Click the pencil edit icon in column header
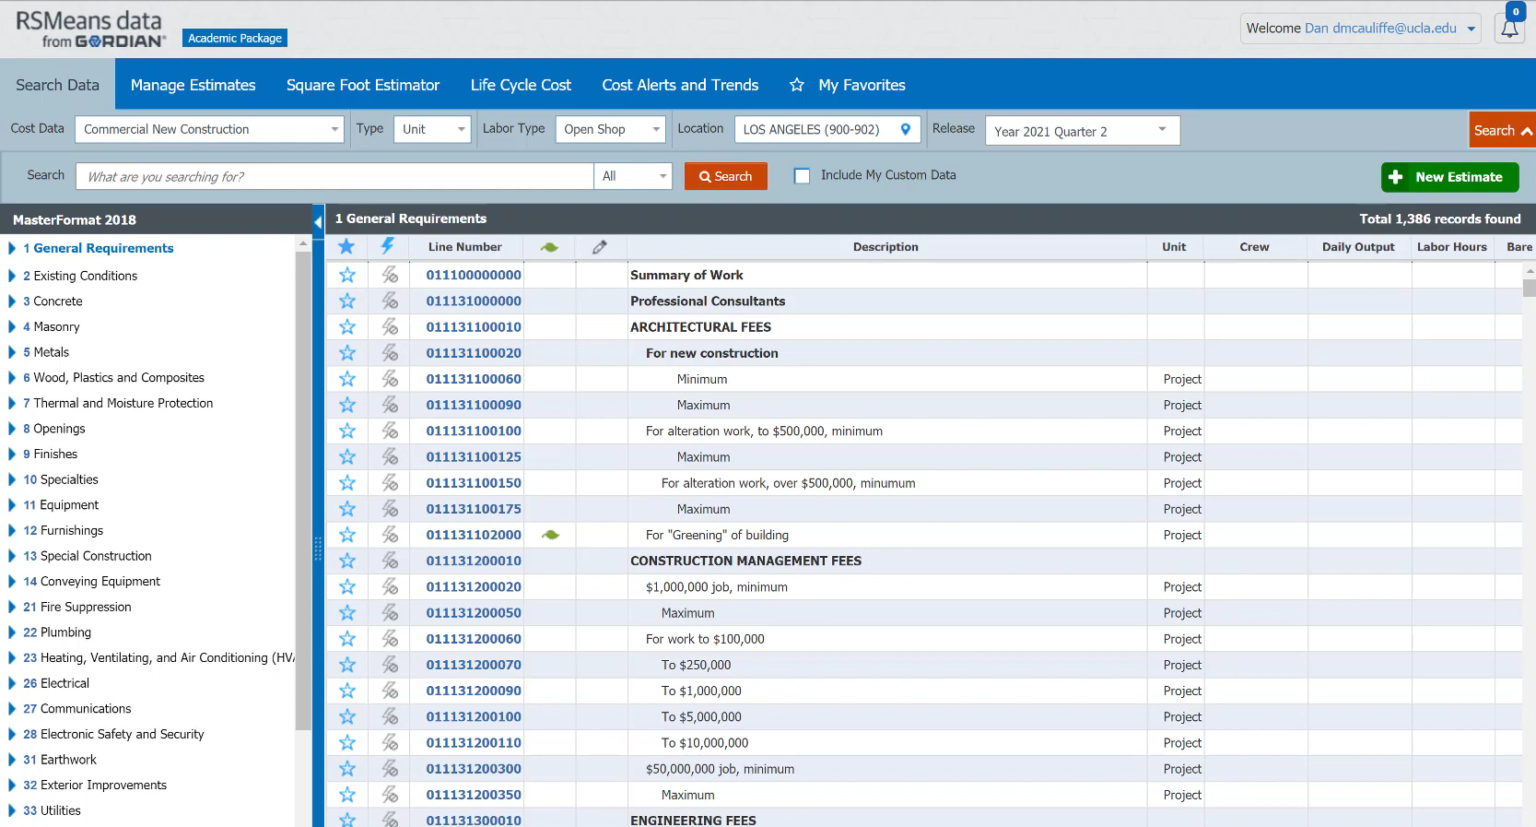1536x827 pixels. click(x=599, y=247)
